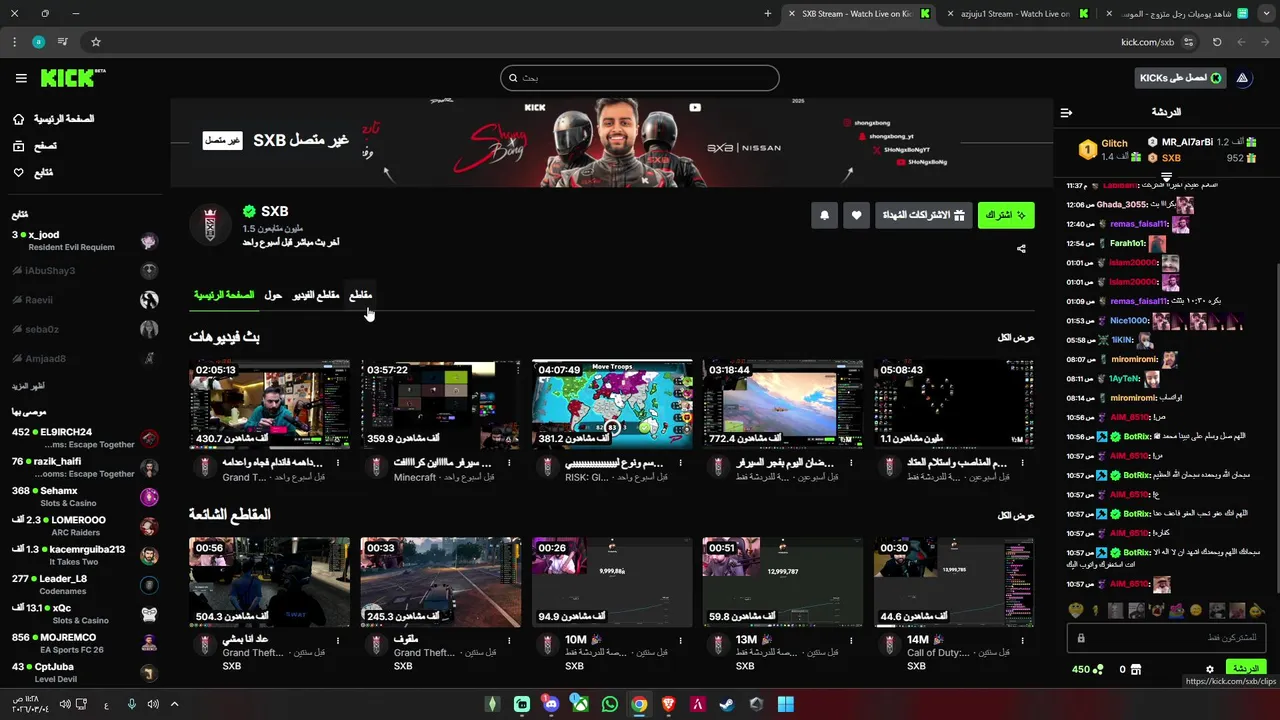This screenshot has width=1280, height=720.
Task: Open the 04:07:49 RISK video thumbnail
Action: [612, 404]
